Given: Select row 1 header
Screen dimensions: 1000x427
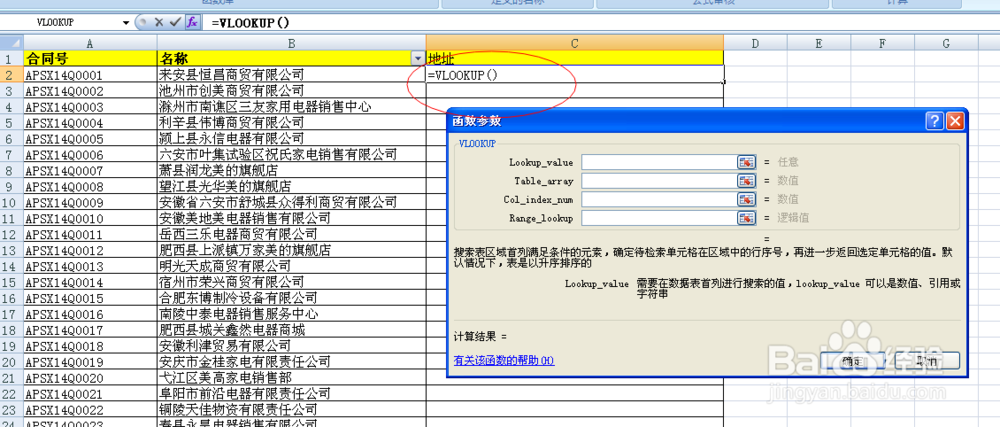Looking at the screenshot, I should (11, 59).
